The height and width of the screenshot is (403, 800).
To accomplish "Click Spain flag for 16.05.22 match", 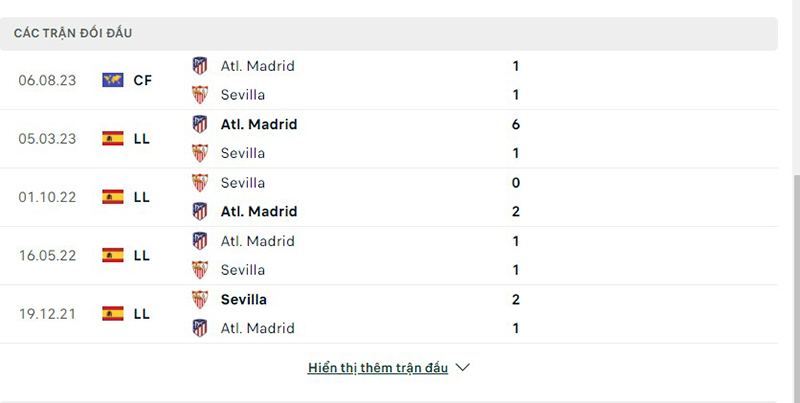I will coord(112,255).
